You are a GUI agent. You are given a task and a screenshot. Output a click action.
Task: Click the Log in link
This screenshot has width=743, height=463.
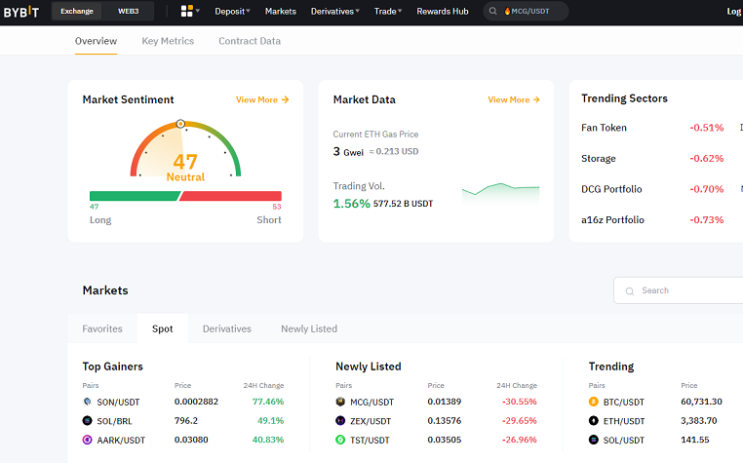point(734,11)
